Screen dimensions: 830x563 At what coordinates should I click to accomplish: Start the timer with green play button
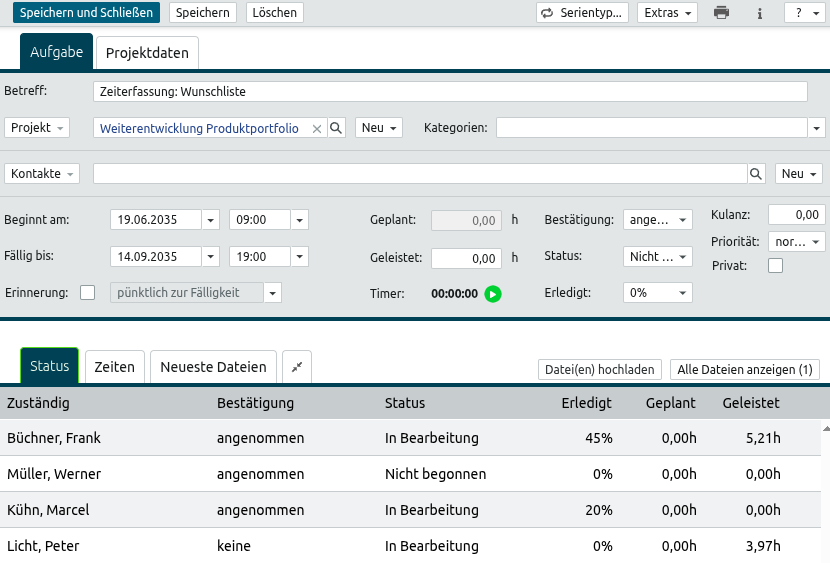pyautogui.click(x=493, y=294)
